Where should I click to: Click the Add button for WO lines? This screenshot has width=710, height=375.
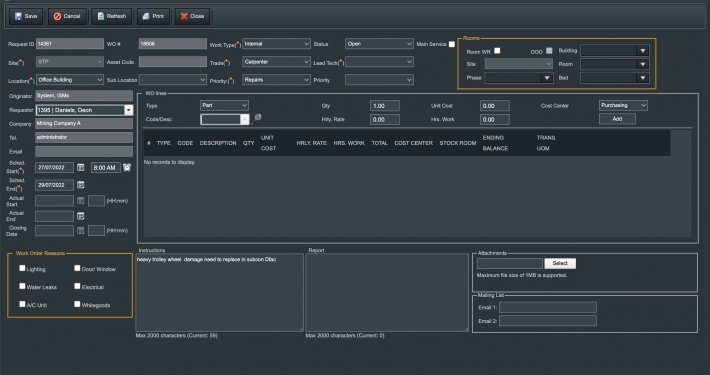617,119
